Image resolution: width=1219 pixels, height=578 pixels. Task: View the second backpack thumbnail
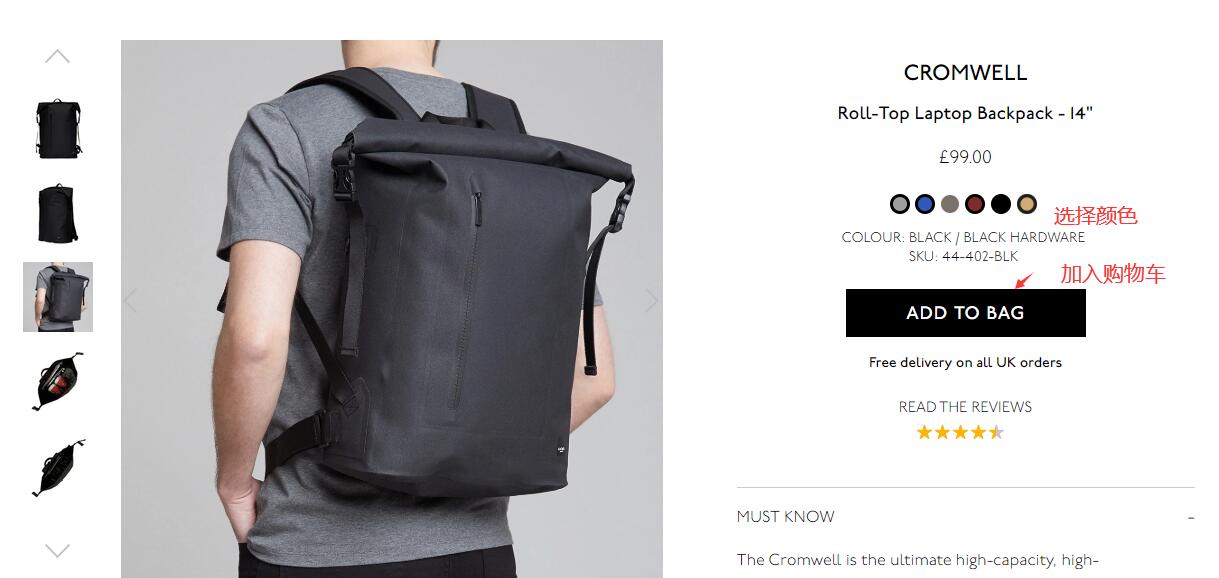tap(58, 212)
